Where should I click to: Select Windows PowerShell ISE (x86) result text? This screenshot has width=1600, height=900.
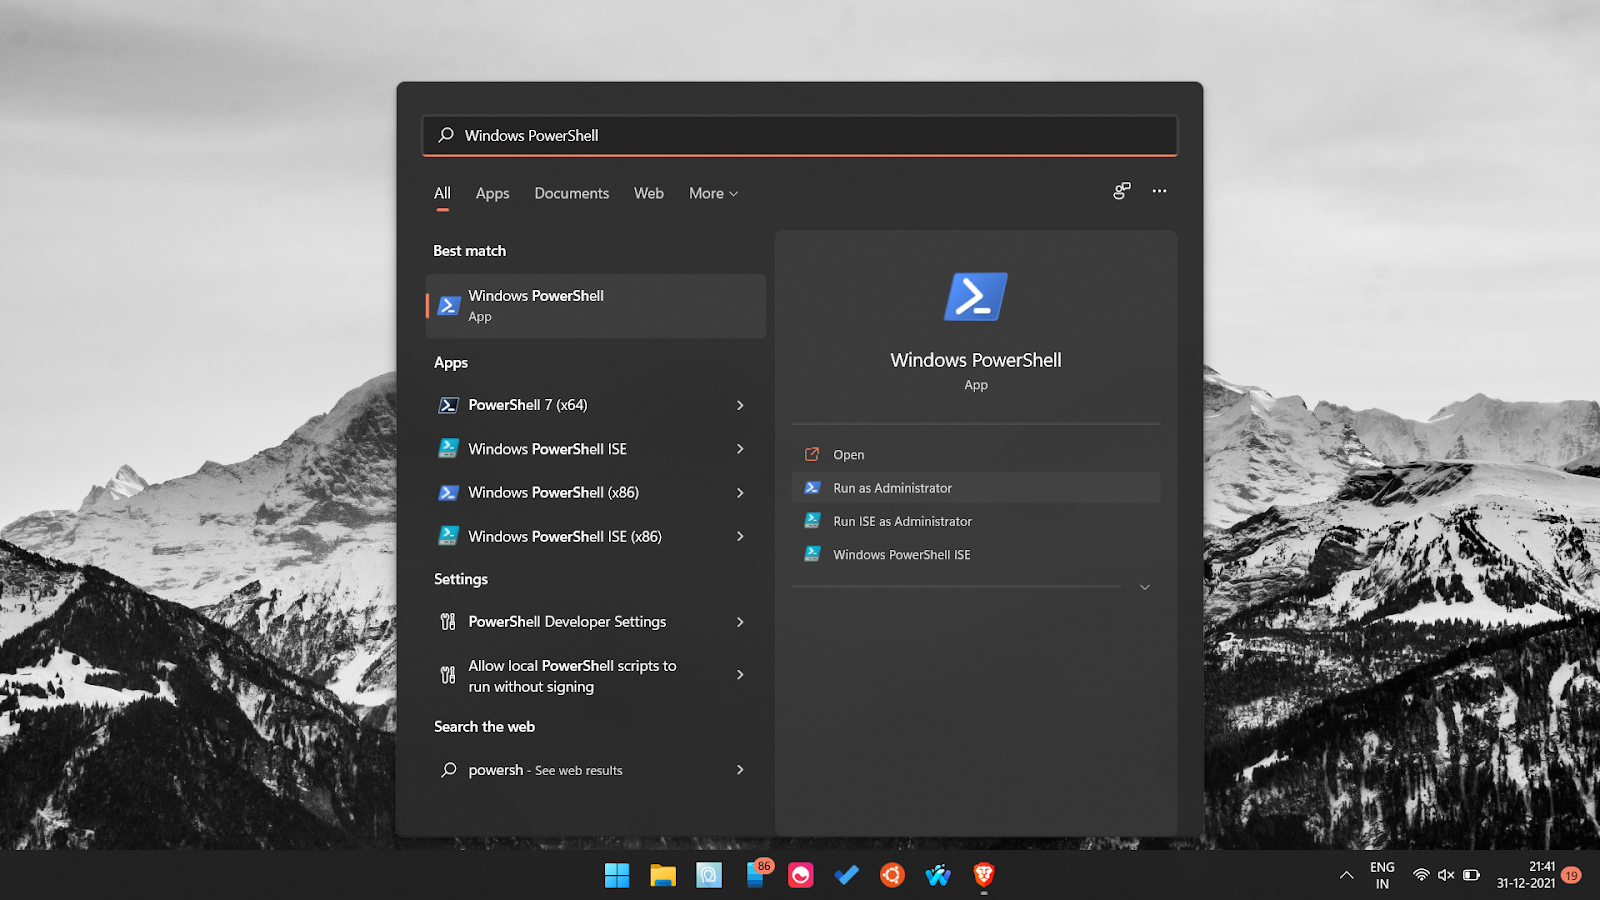click(565, 536)
